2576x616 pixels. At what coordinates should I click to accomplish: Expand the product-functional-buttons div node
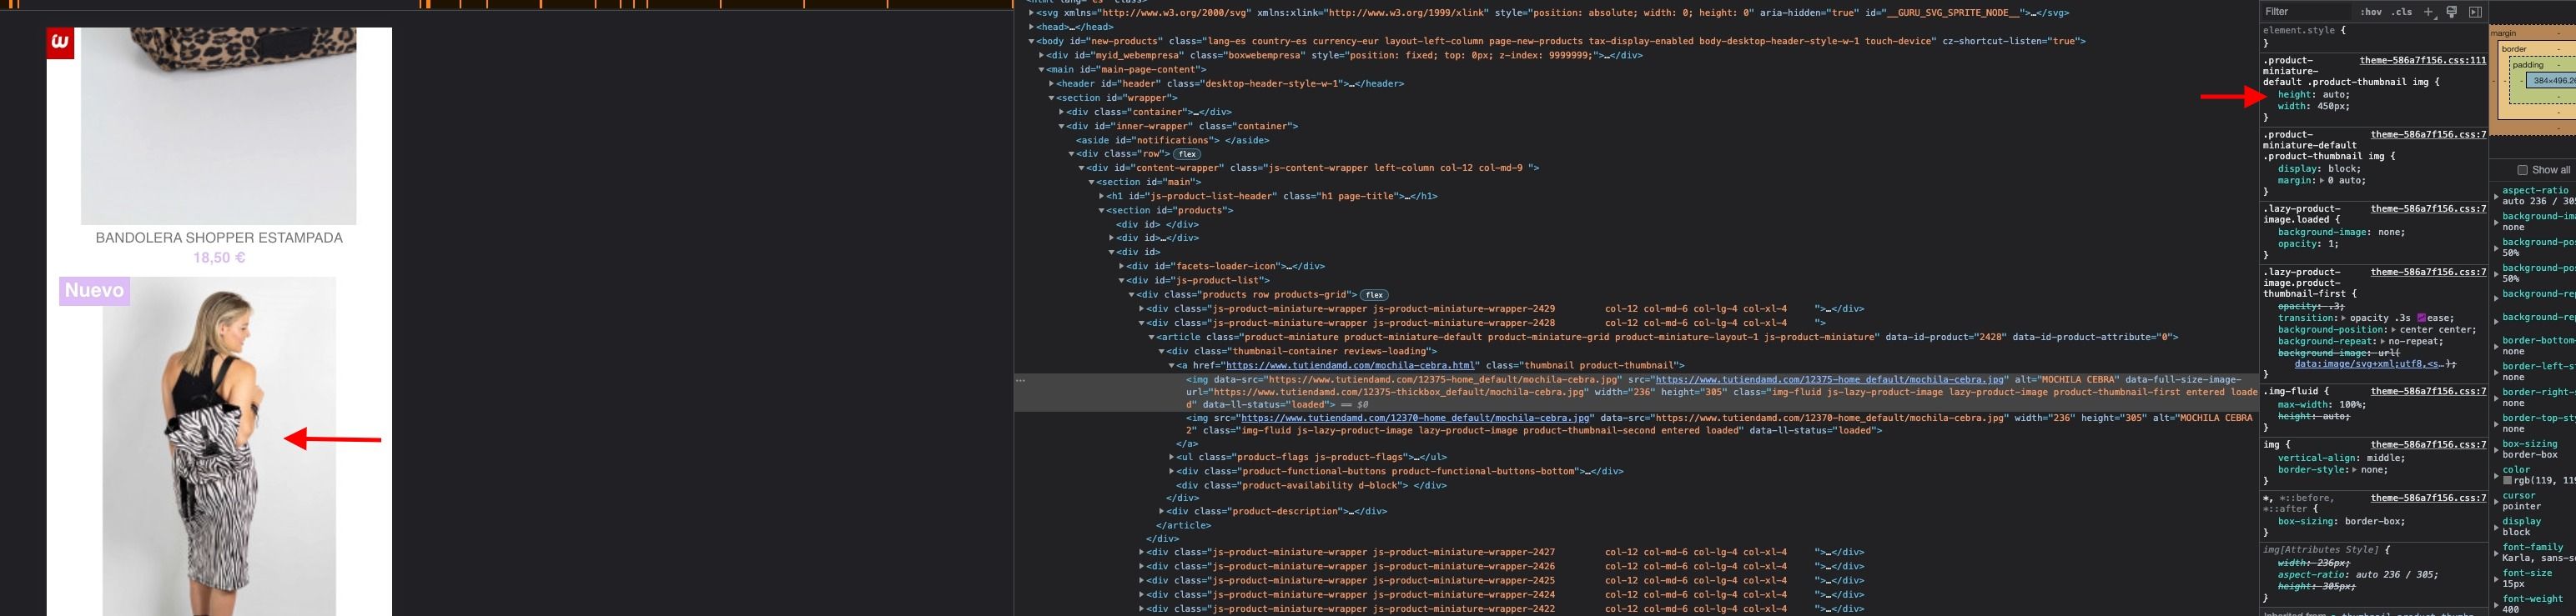tap(1171, 471)
